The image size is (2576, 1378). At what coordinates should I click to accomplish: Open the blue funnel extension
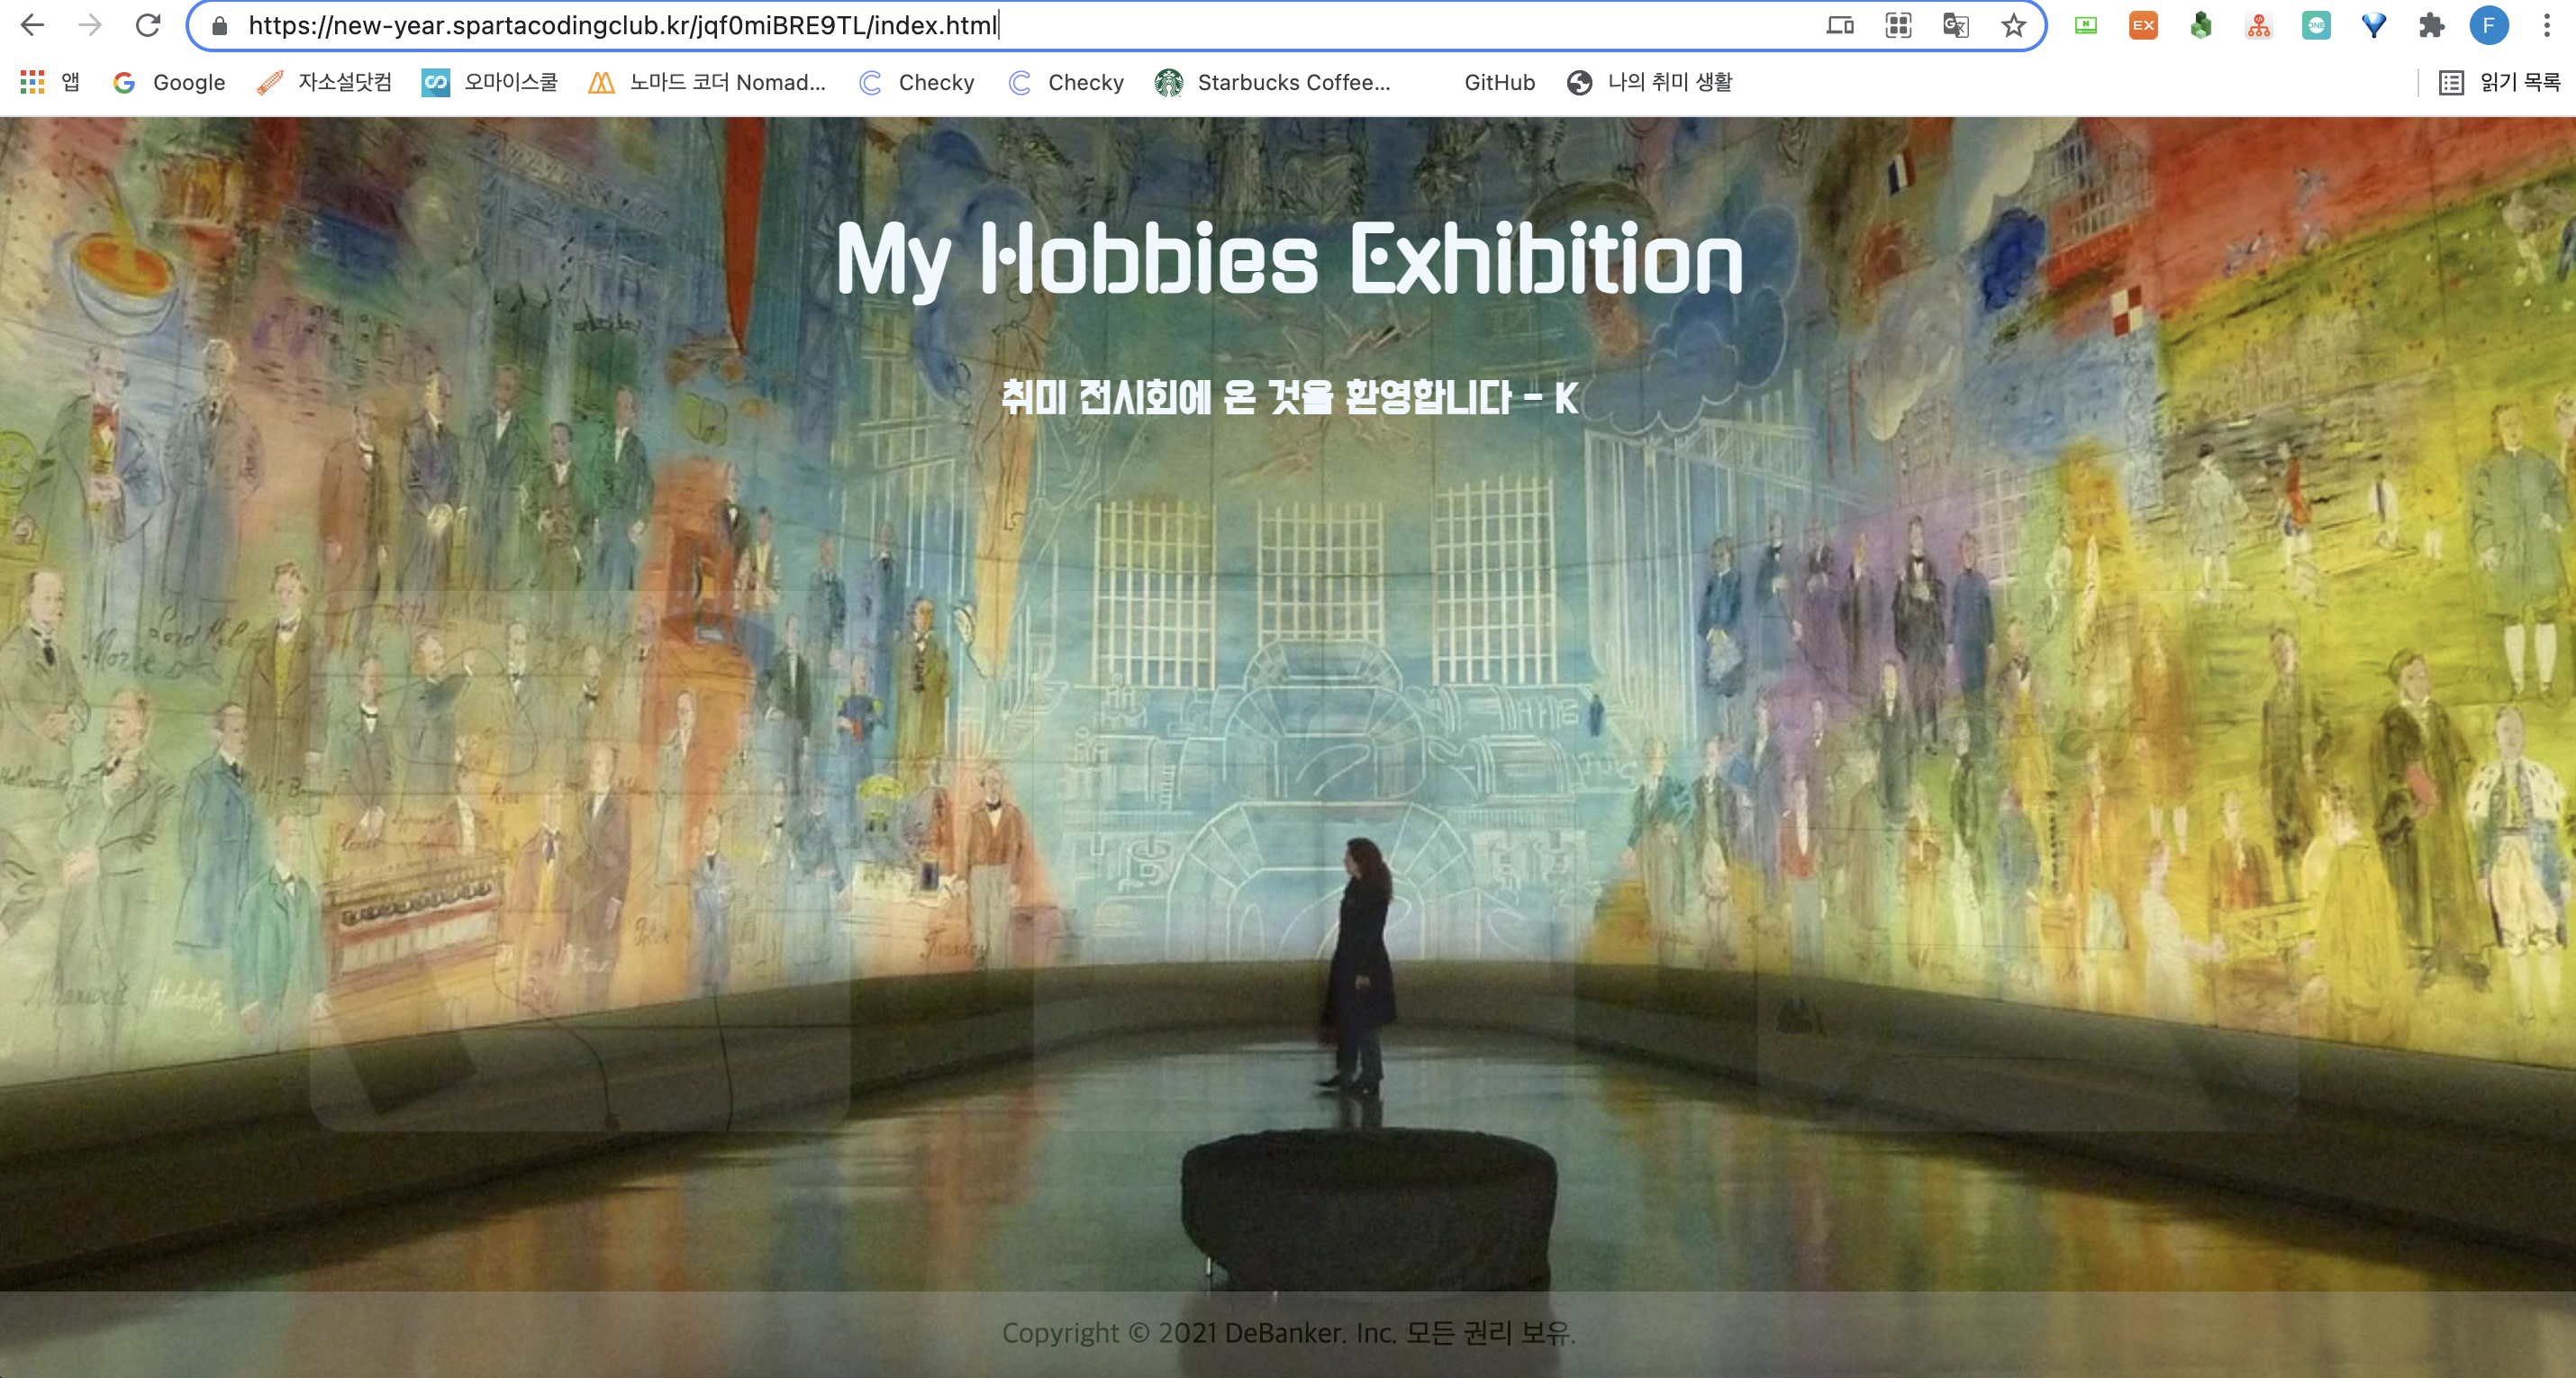click(x=2374, y=25)
